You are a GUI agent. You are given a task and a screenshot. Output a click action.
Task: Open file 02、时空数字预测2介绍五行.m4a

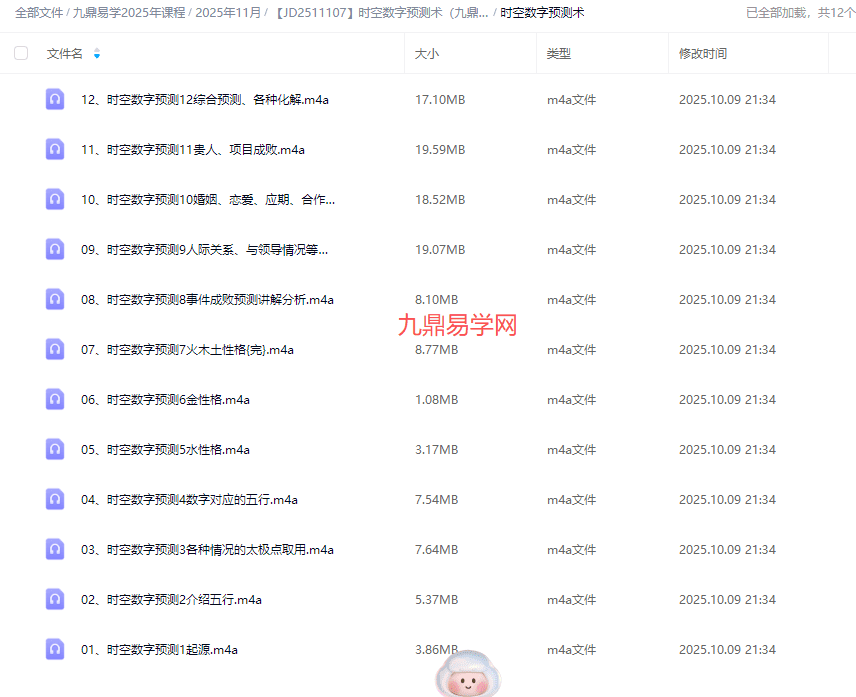pyautogui.click(x=171, y=599)
